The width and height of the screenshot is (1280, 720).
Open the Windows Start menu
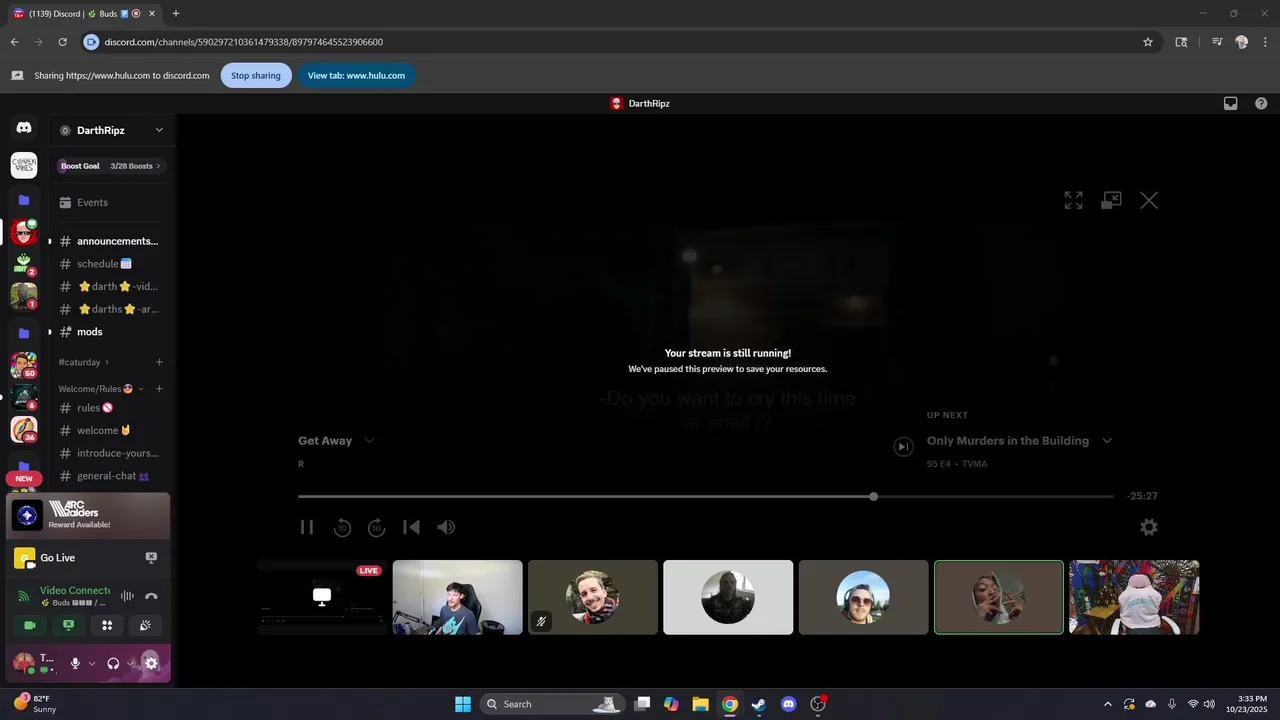(463, 704)
